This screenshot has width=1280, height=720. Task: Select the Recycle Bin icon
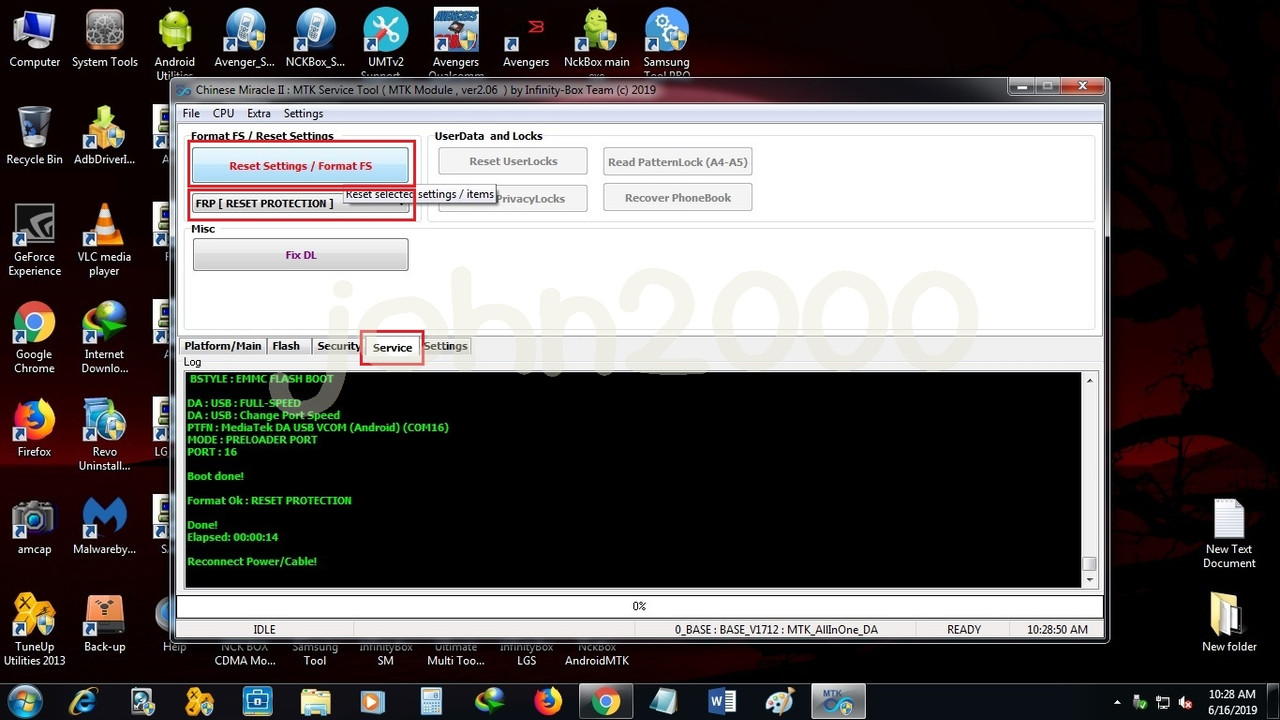[x=35, y=135]
